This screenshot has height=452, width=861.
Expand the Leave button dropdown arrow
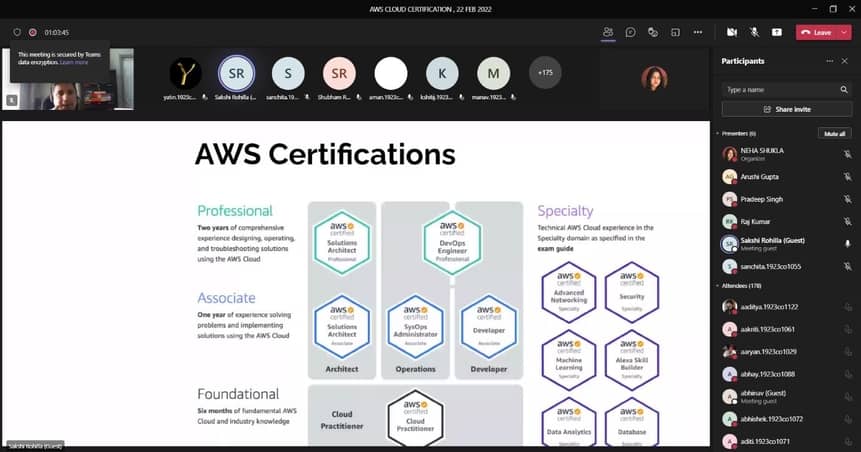(843, 32)
